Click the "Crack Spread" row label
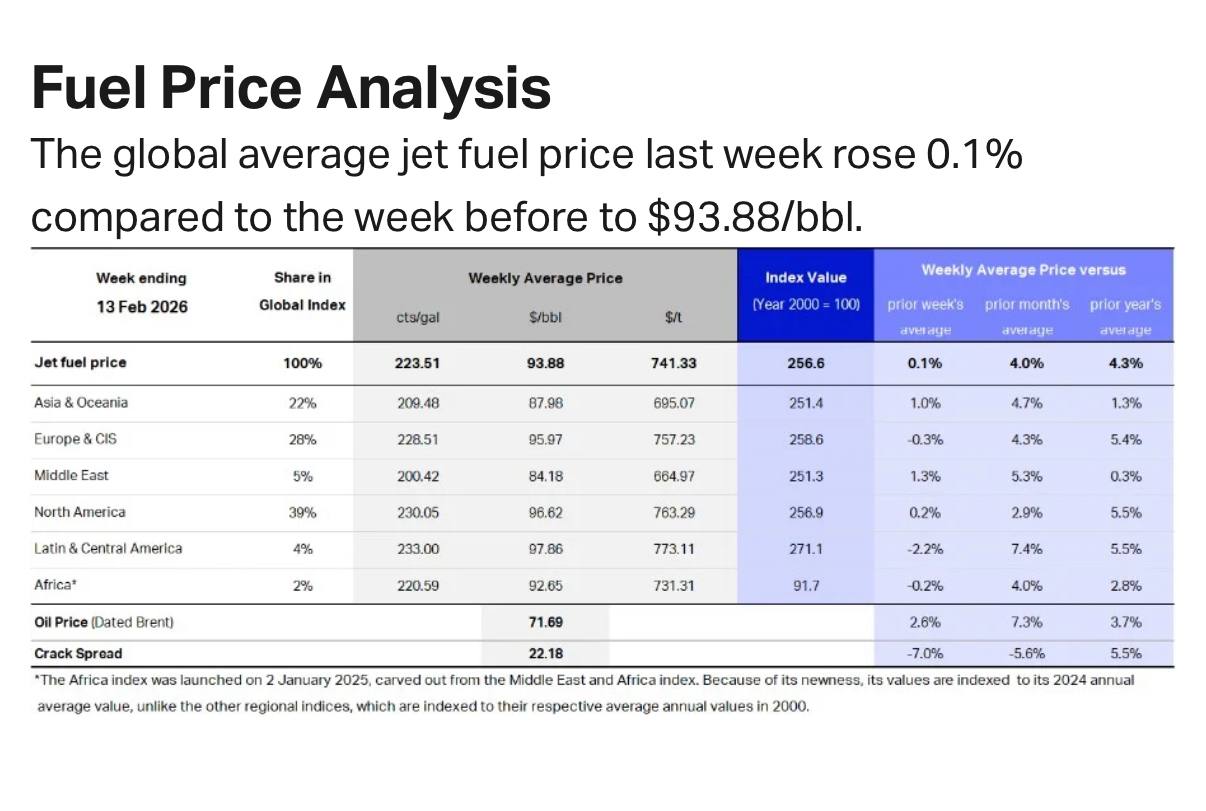The width and height of the screenshot is (1206, 811). [x=78, y=654]
